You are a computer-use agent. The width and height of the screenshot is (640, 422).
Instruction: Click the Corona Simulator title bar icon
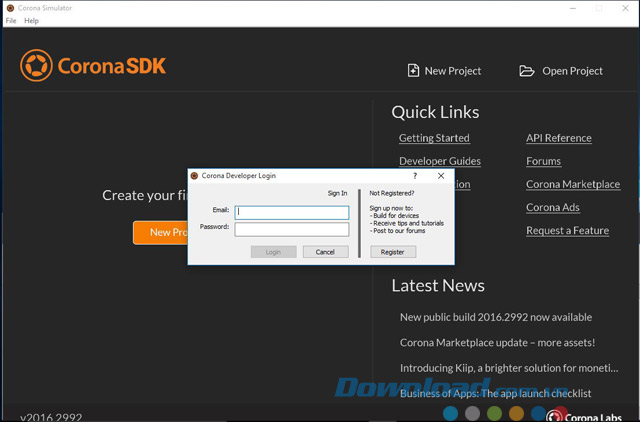click(10, 8)
